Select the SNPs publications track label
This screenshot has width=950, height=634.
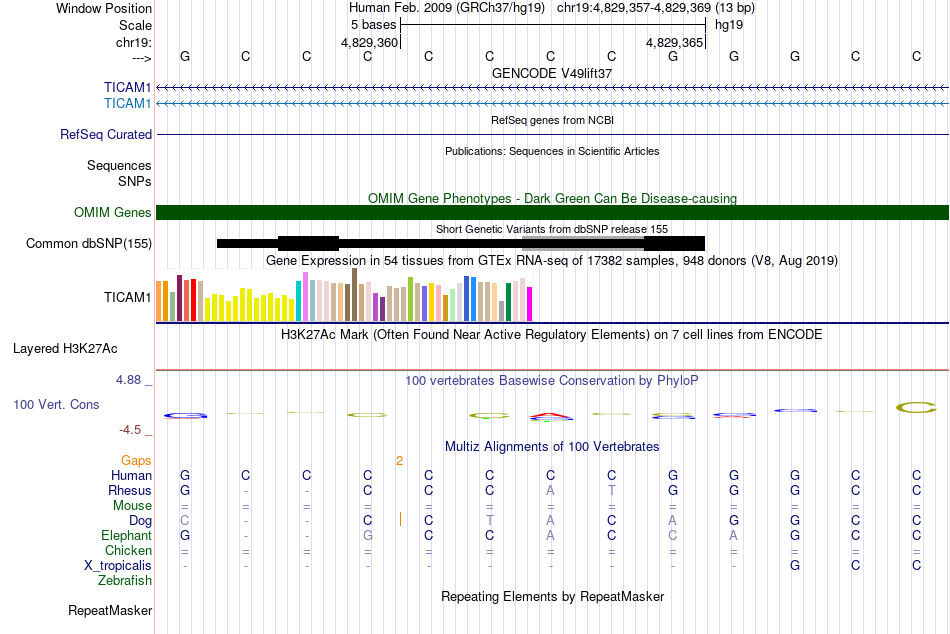[x=135, y=181]
